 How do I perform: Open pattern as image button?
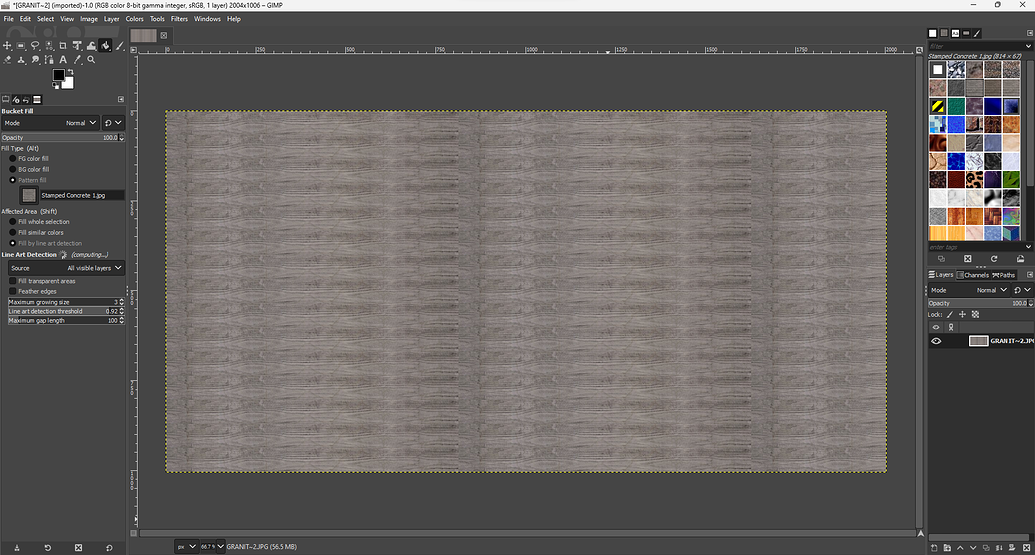1020,259
